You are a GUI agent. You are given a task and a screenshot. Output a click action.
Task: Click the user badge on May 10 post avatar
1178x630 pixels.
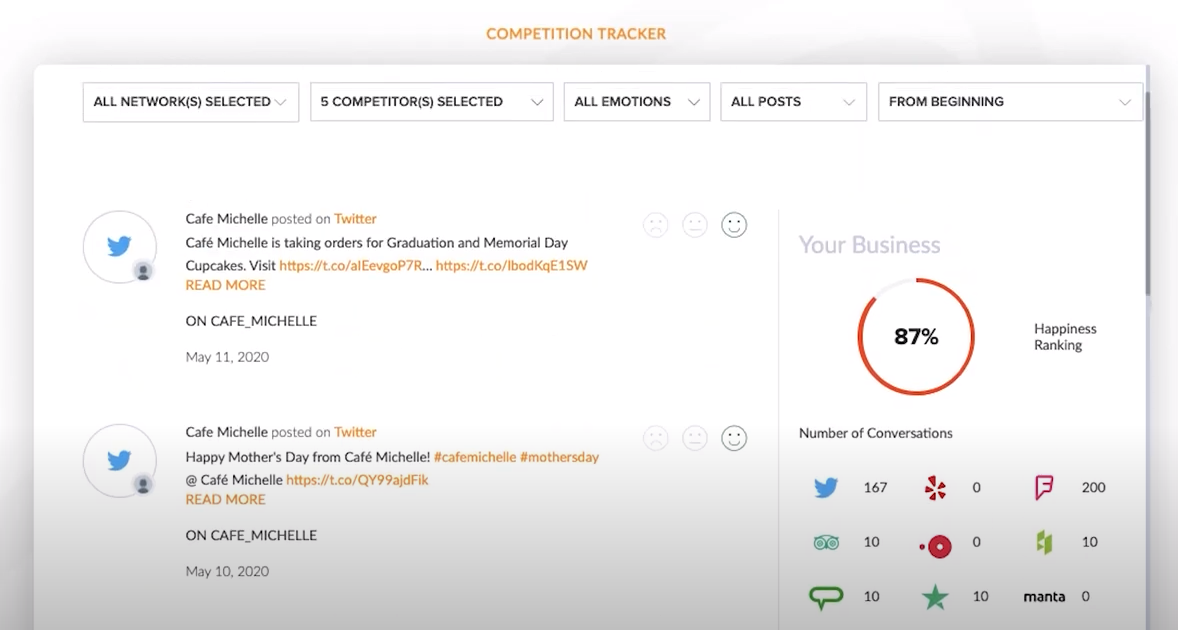143,485
